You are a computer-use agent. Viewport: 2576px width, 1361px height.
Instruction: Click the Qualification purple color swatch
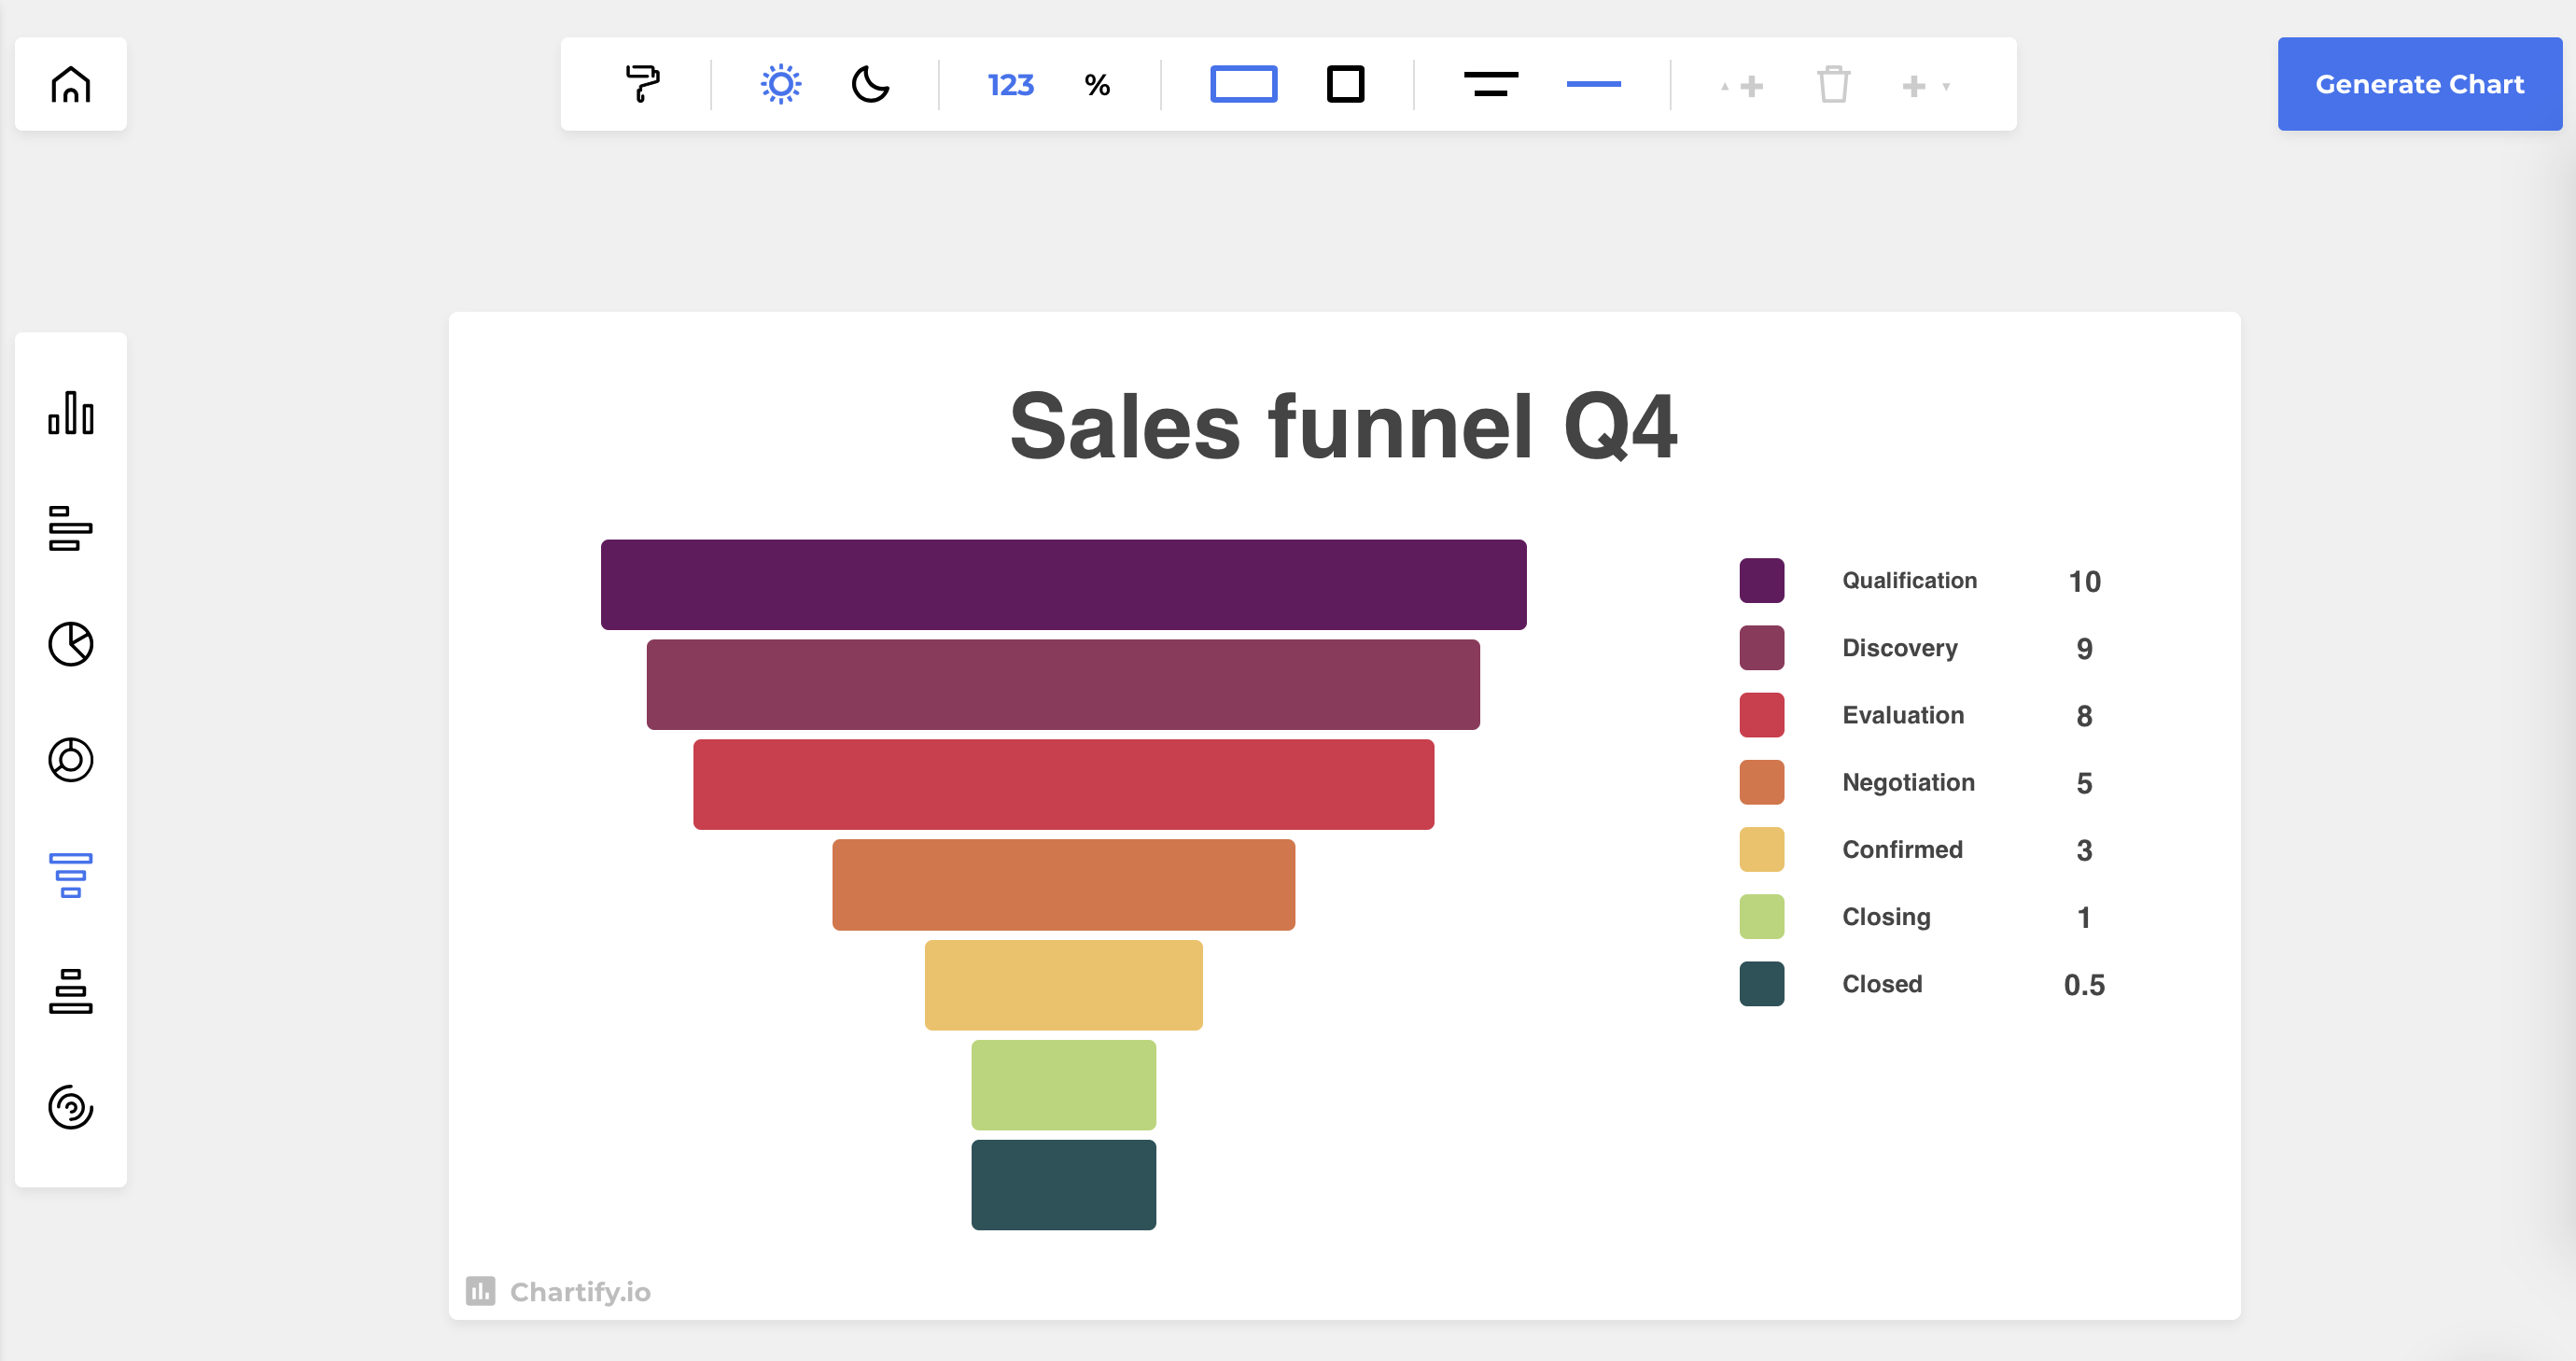(1761, 581)
